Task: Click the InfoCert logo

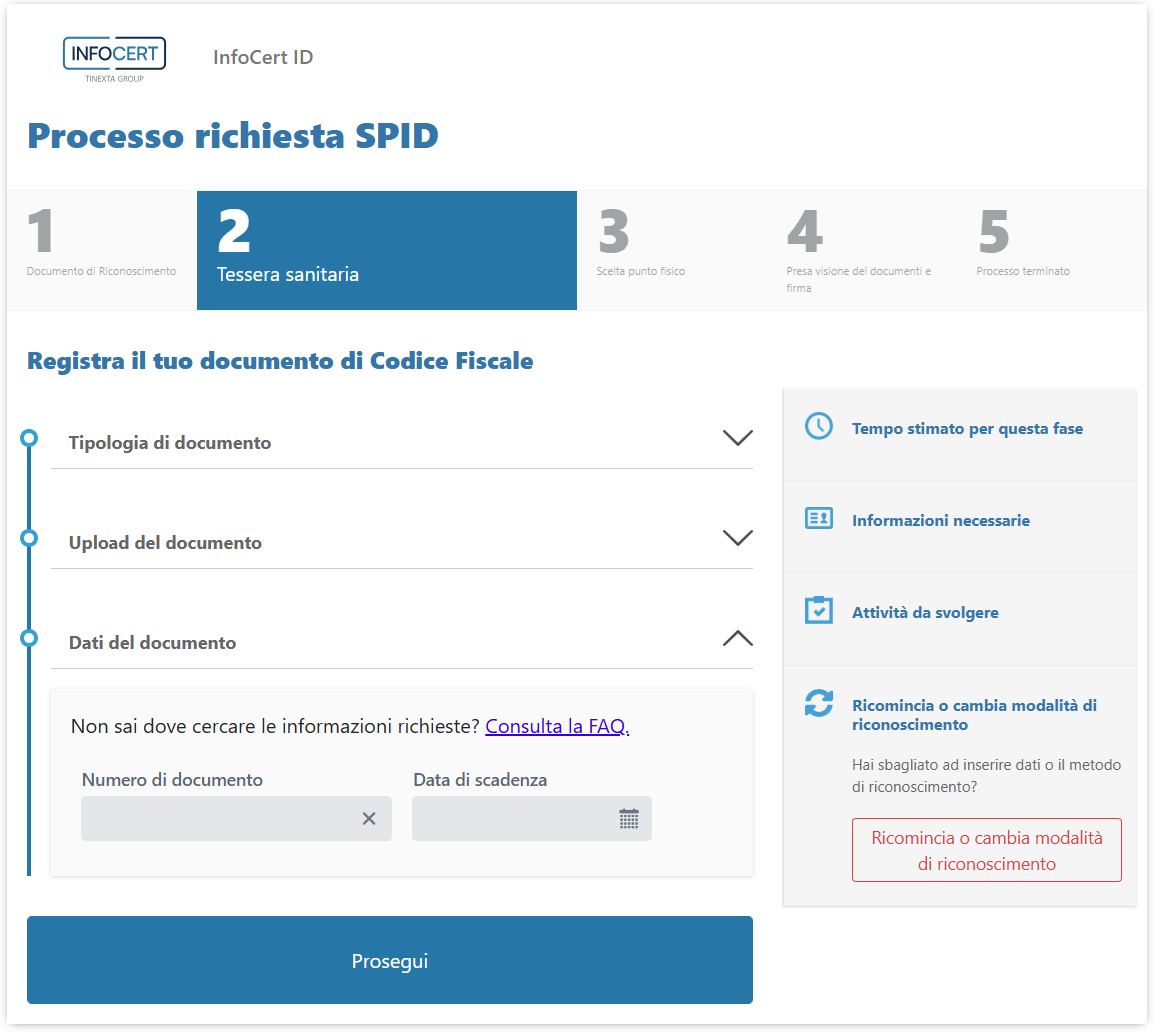Action: tap(114, 58)
